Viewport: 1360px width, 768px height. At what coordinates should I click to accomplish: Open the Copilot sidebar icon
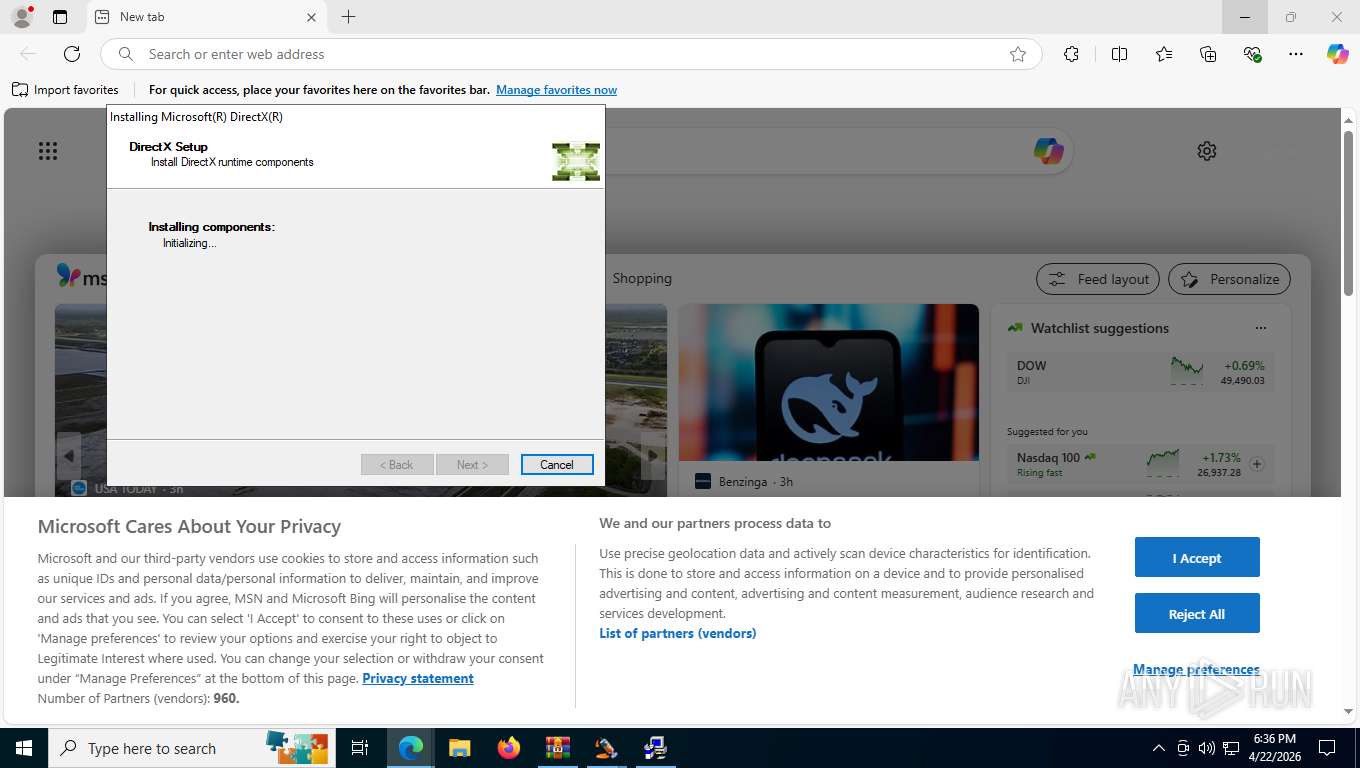[1338, 54]
